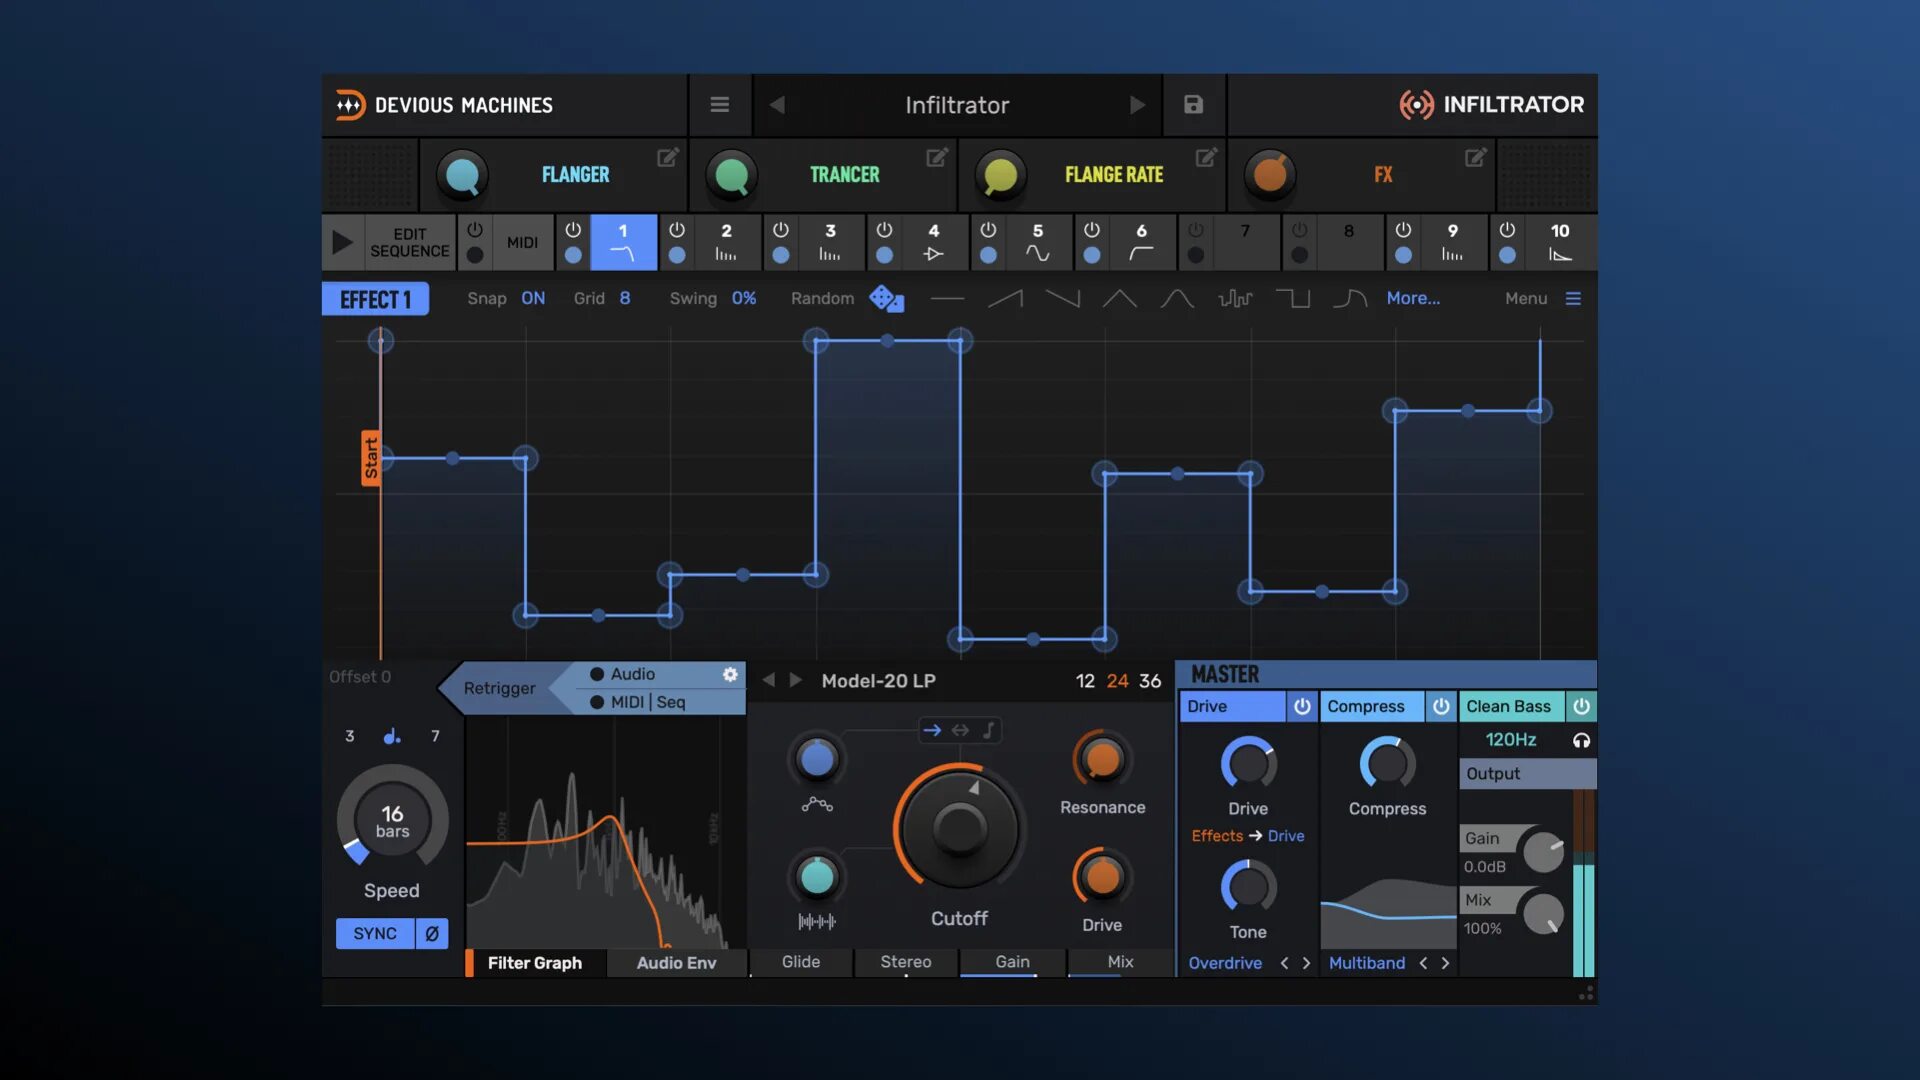
Task: Switch to the Audio Env tab
Action: 676,963
